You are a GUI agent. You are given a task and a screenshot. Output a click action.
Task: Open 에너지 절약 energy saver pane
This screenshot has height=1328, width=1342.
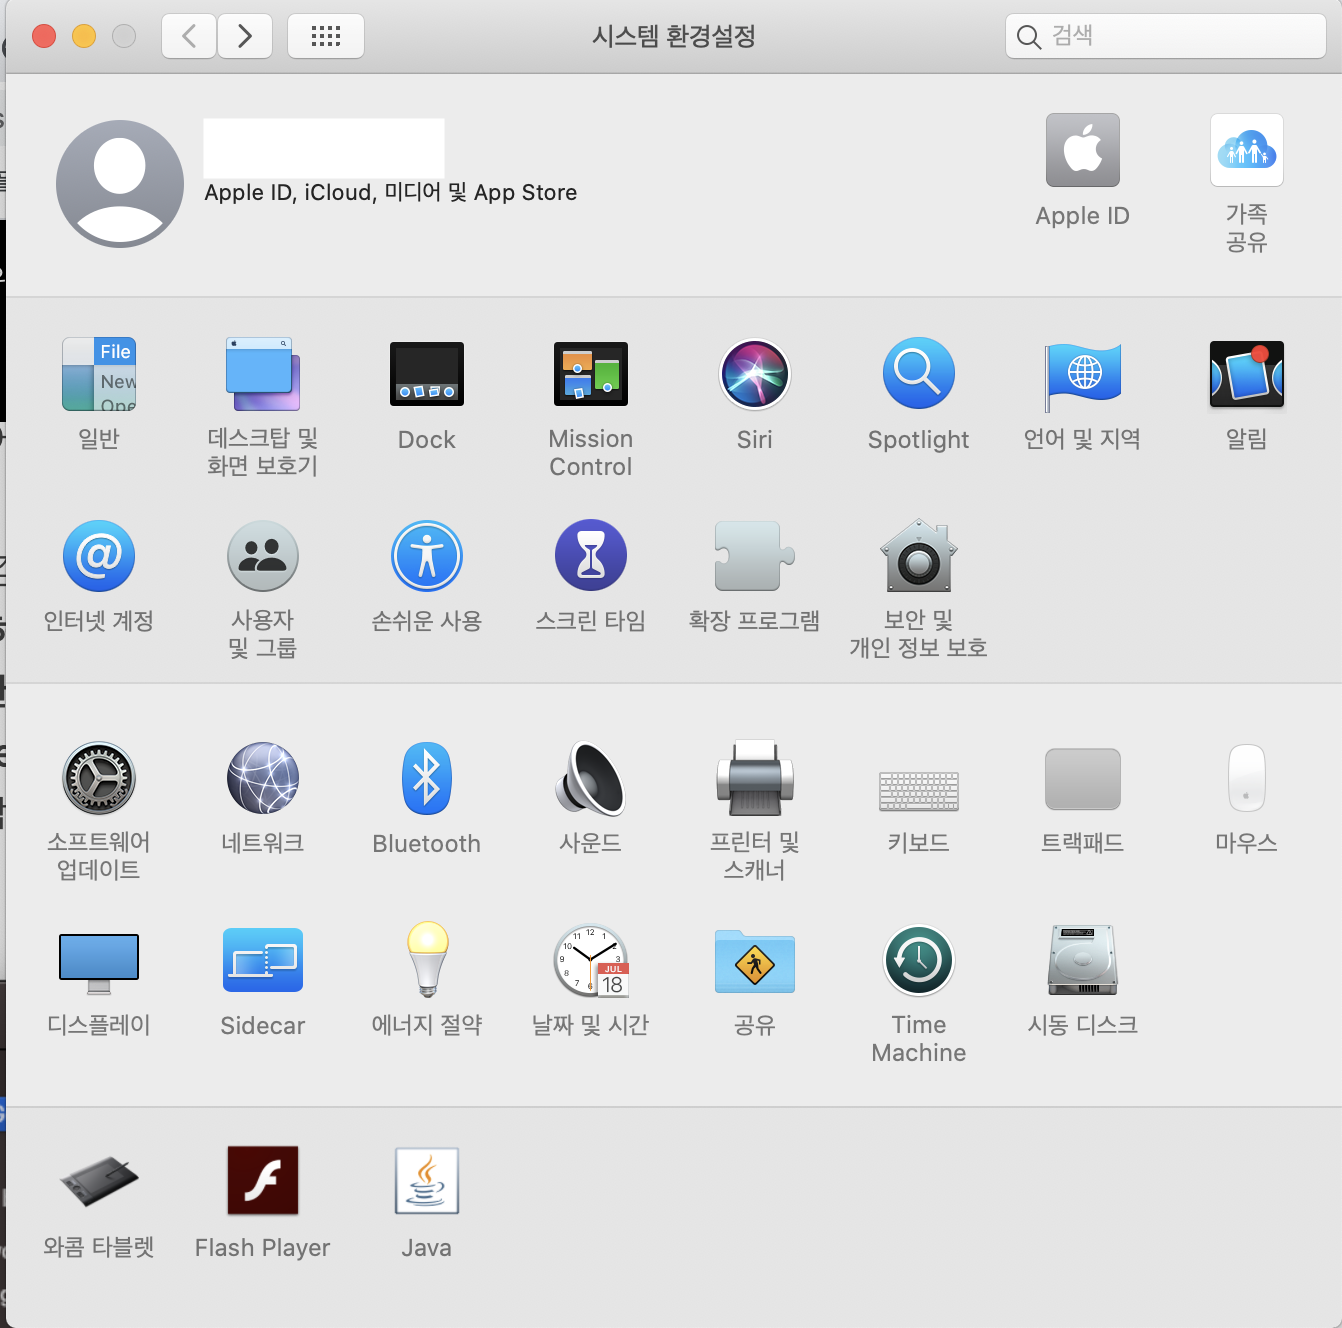[427, 960]
